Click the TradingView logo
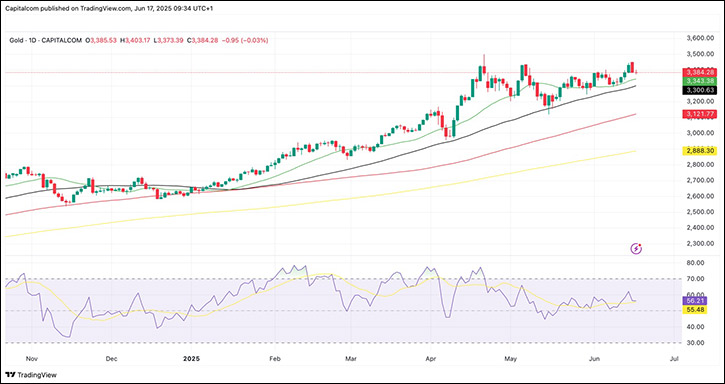Screen dimensions: 725x384 coord(31,374)
